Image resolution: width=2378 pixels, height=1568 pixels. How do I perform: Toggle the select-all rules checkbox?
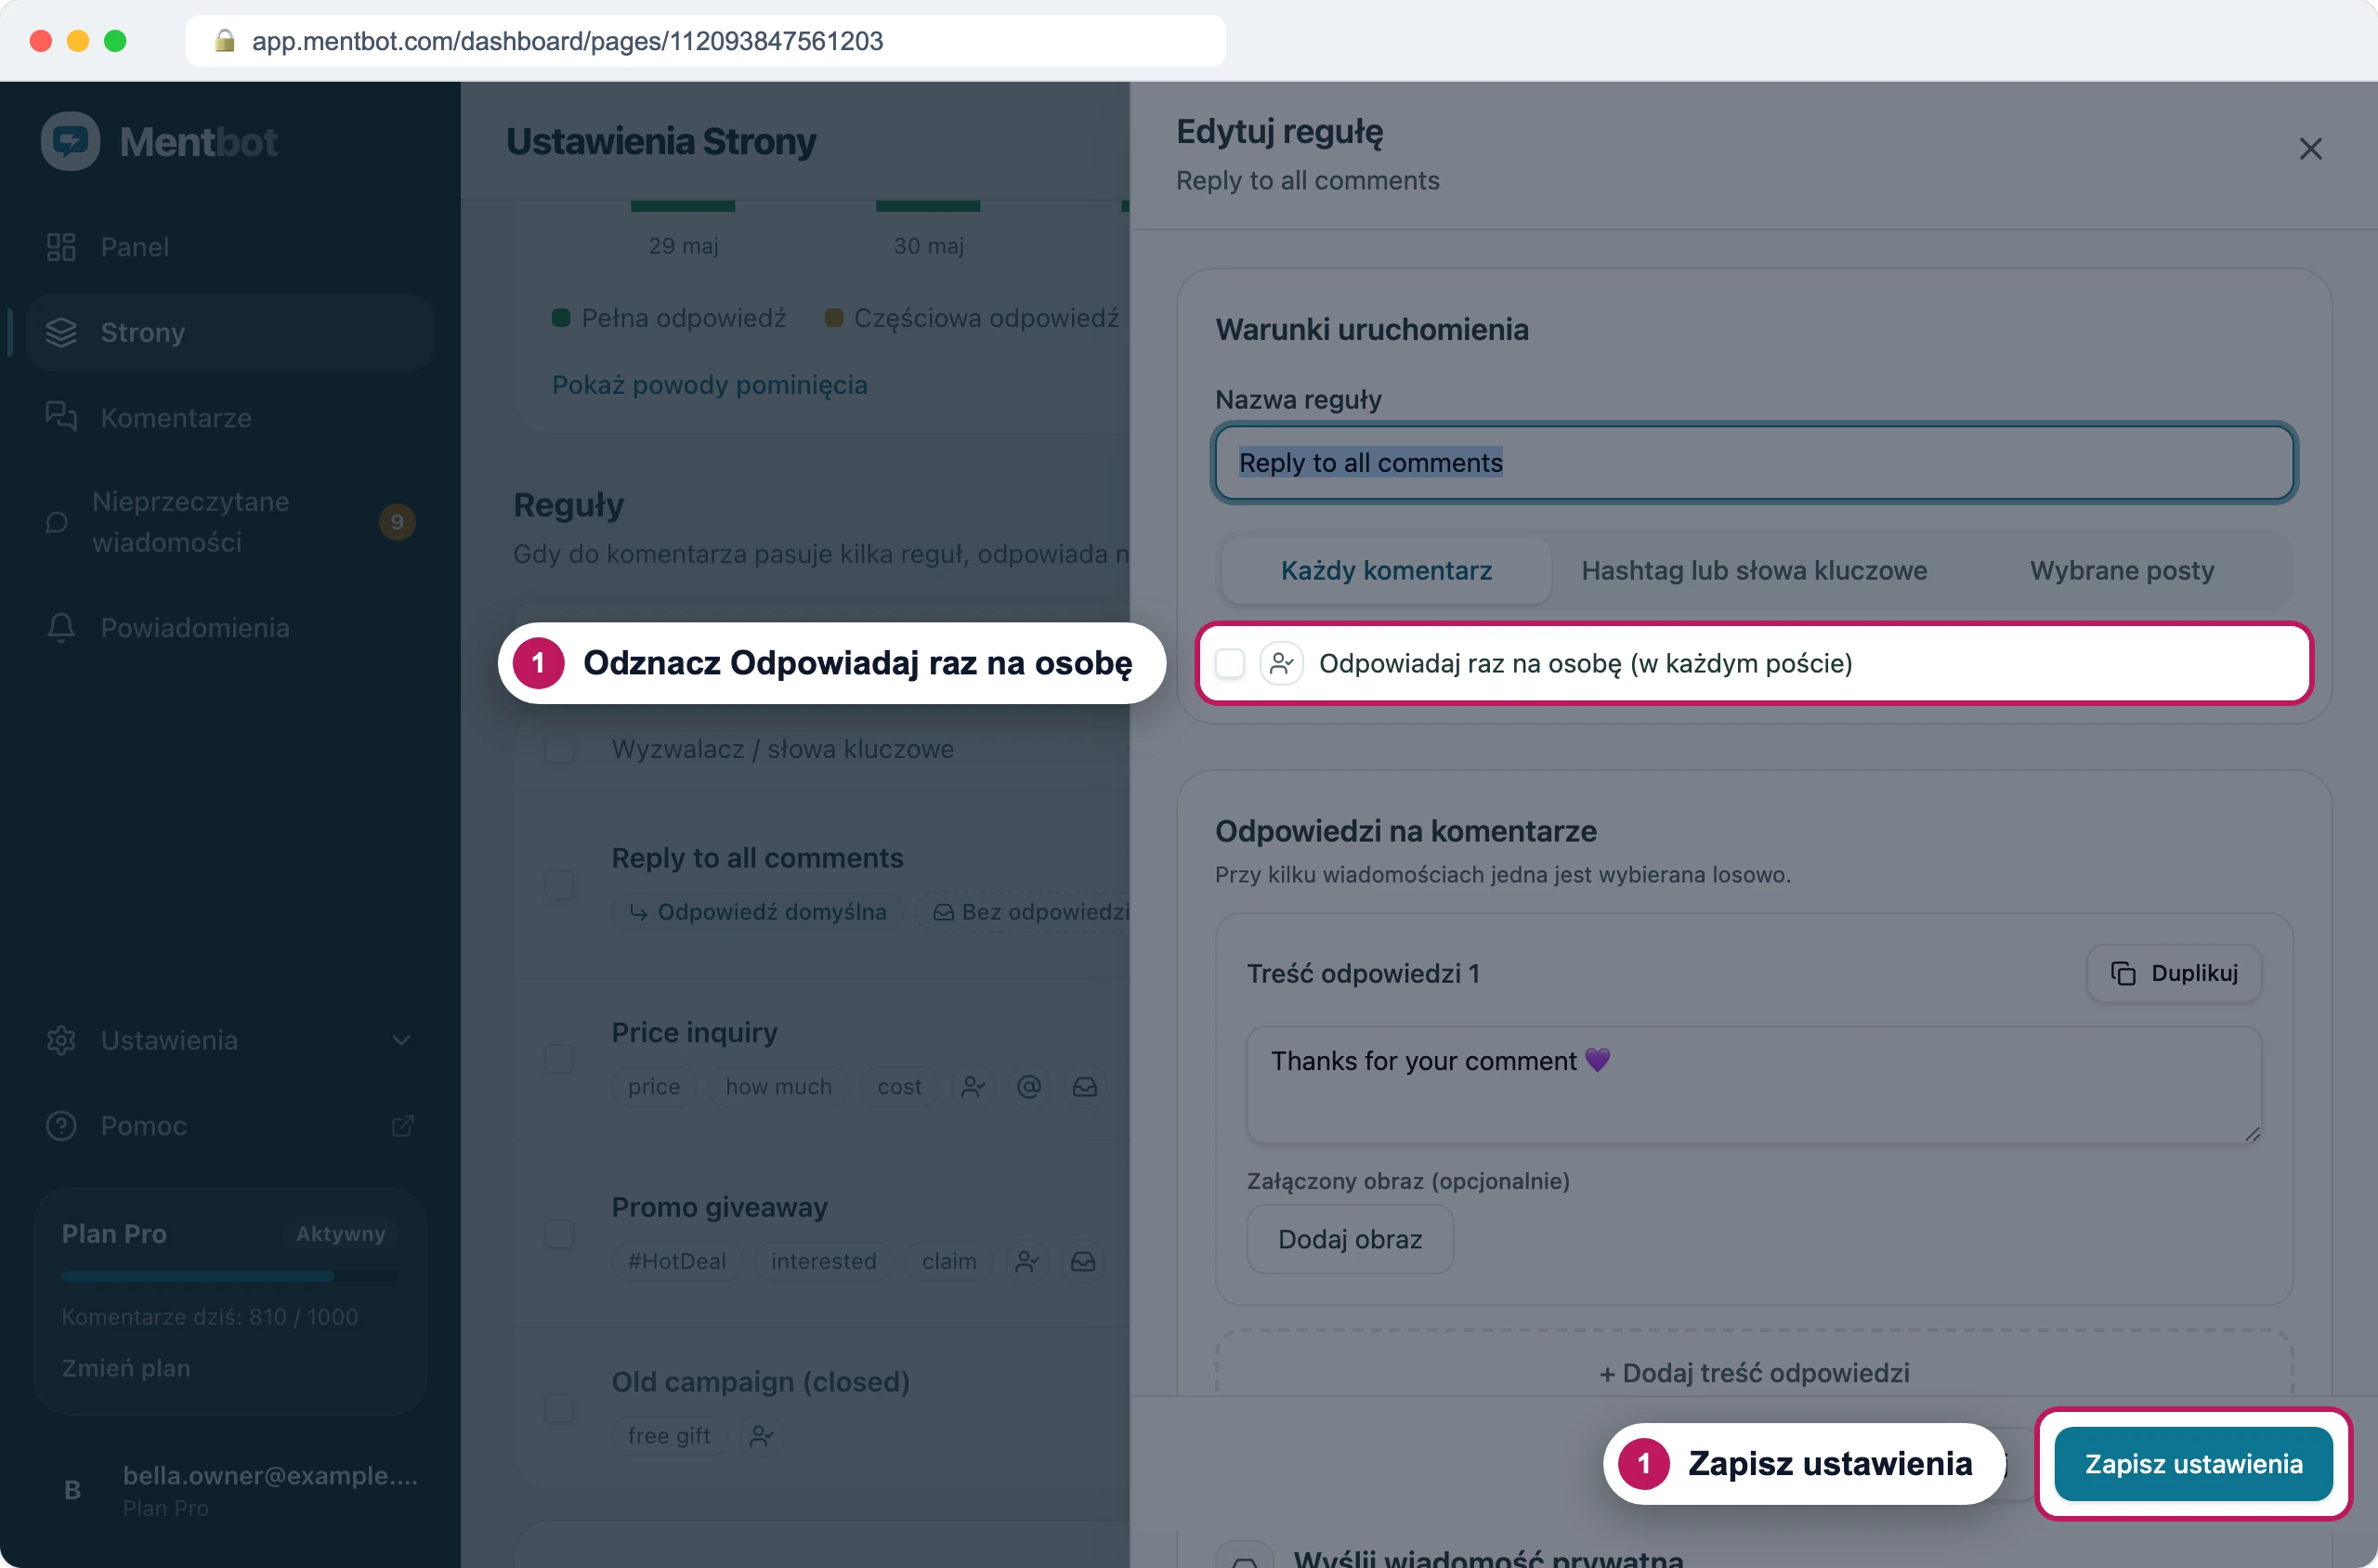click(x=558, y=749)
